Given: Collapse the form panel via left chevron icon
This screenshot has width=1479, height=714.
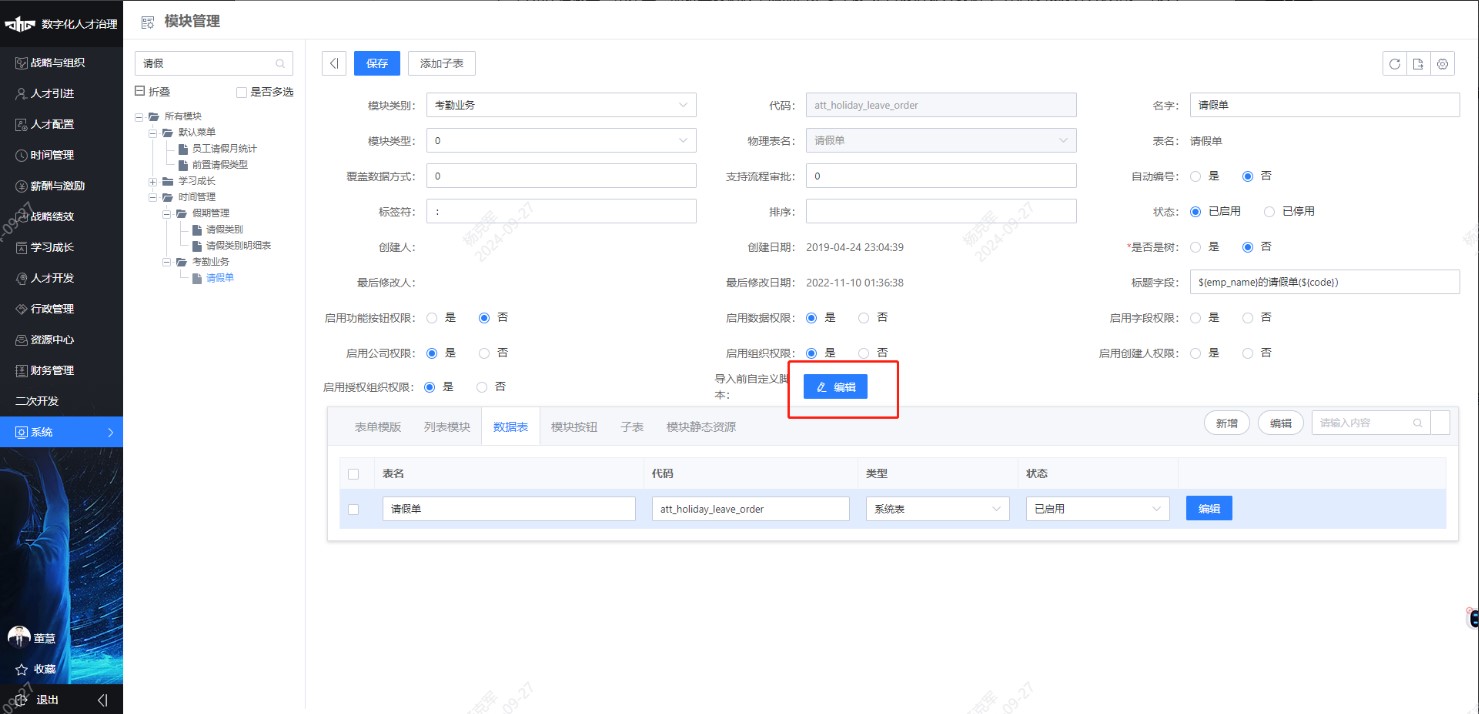Looking at the screenshot, I should [x=333, y=62].
